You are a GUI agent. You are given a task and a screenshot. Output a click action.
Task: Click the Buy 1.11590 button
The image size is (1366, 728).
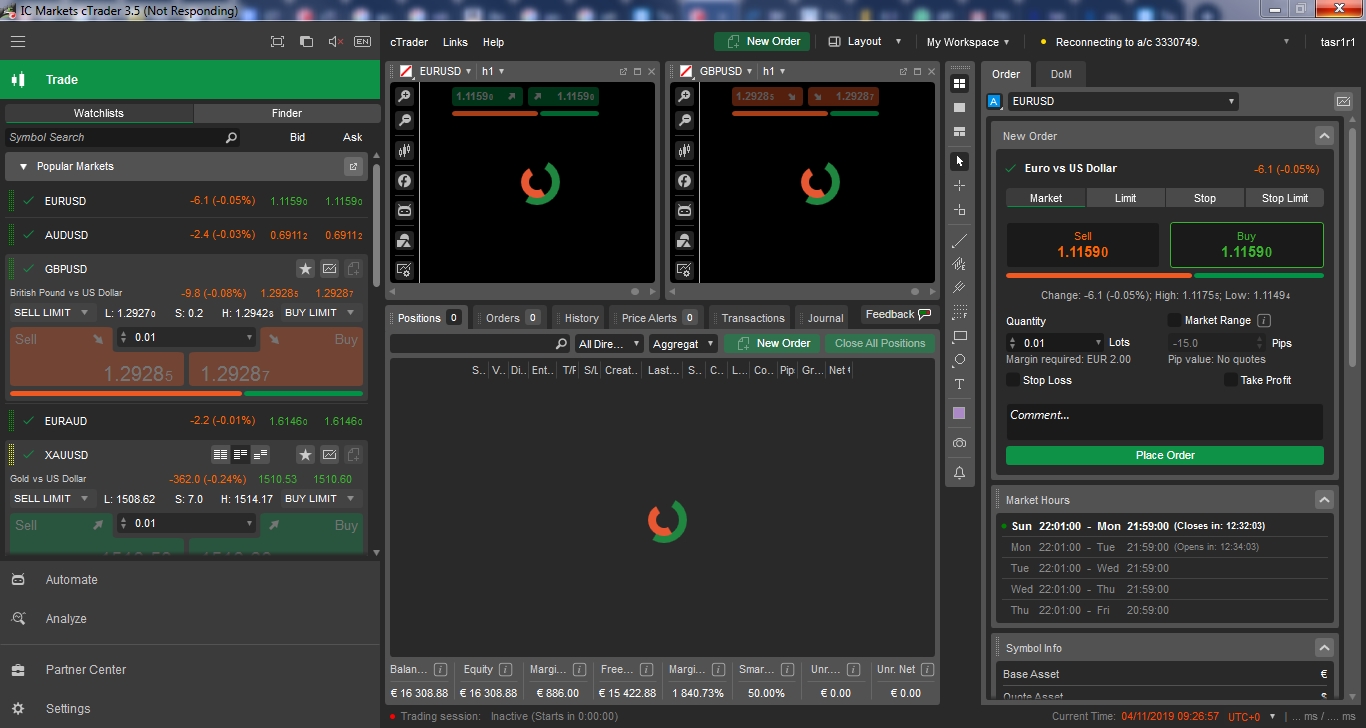point(1246,245)
